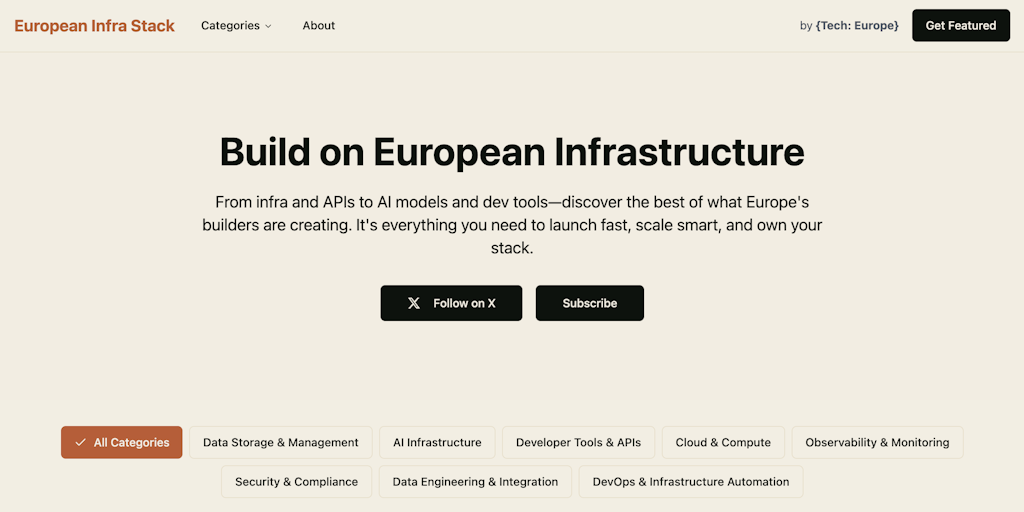
Task: Open the European Infra Stack home logo
Action: click(x=95, y=26)
